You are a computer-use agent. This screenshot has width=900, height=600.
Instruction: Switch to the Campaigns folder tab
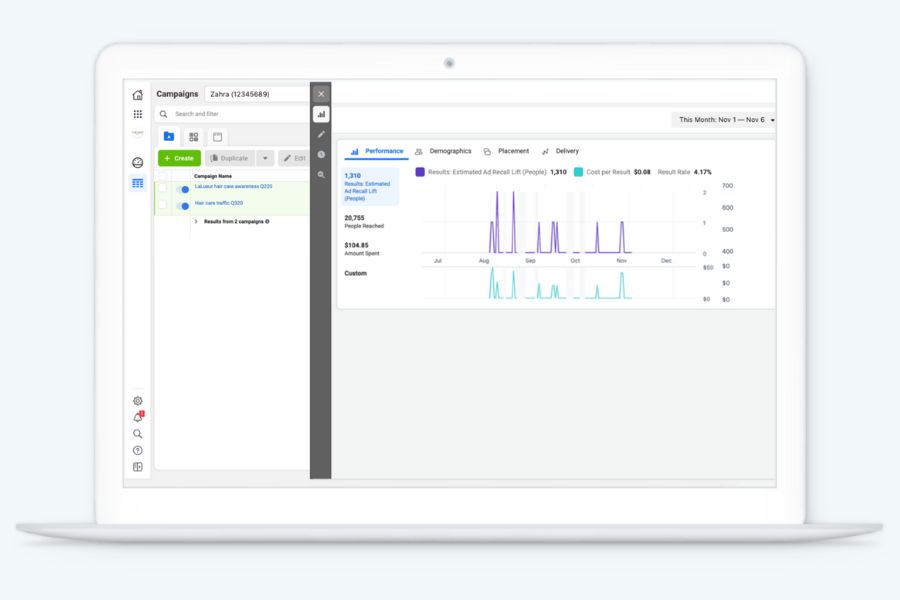click(169, 137)
